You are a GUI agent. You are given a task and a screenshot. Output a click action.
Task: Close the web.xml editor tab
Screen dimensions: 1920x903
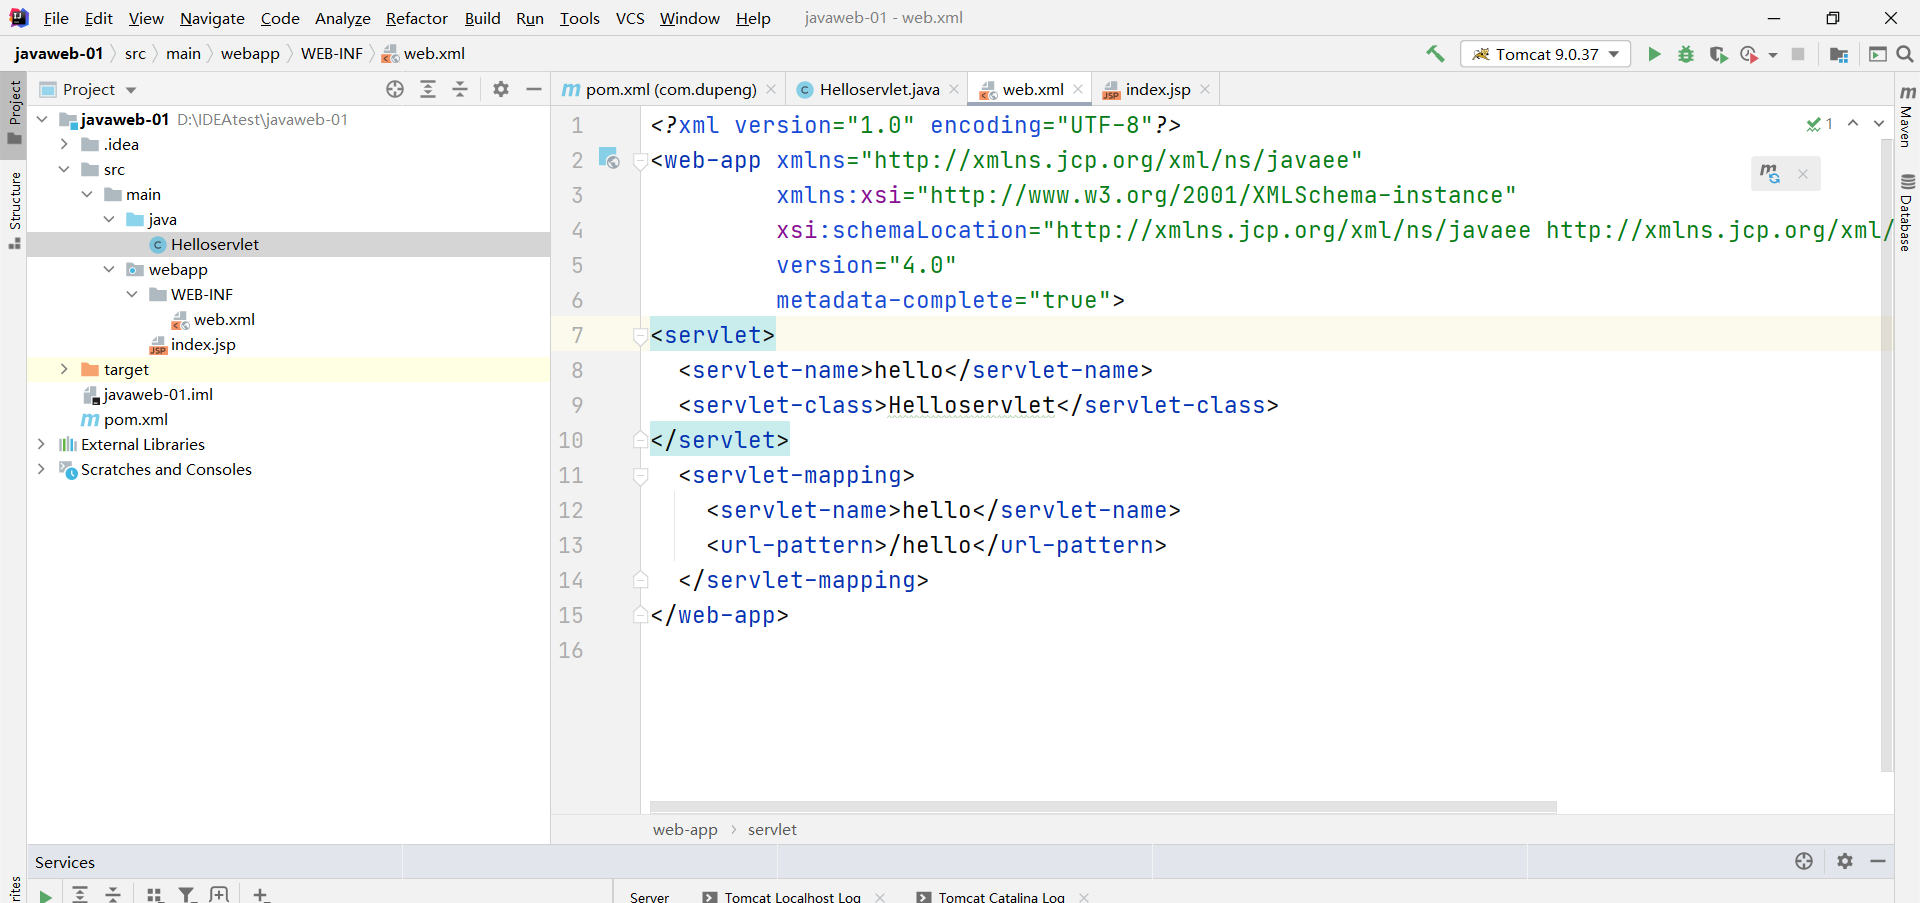tap(1078, 89)
